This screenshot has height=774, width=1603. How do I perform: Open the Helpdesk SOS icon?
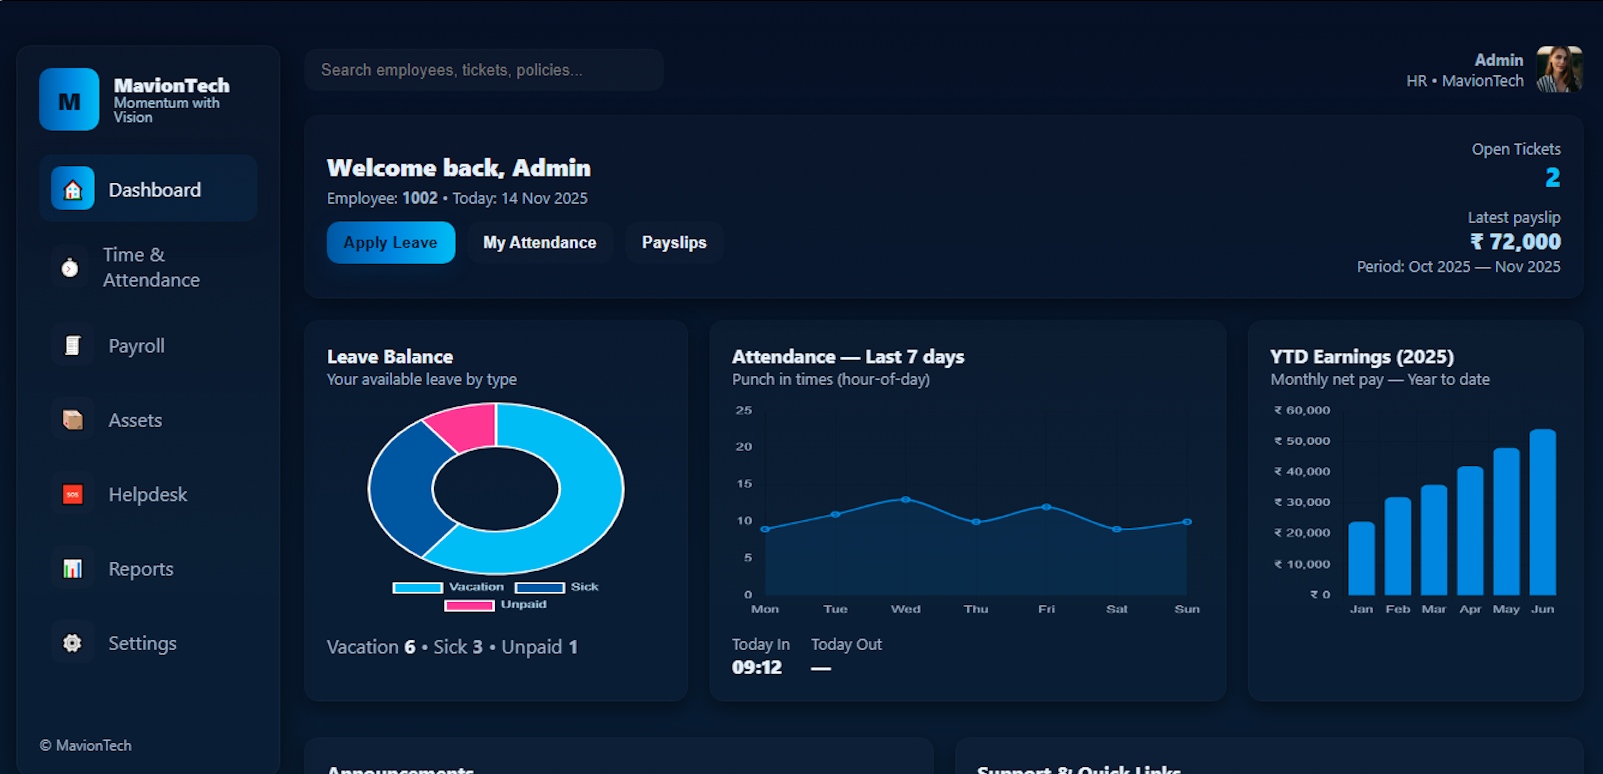[x=73, y=494]
